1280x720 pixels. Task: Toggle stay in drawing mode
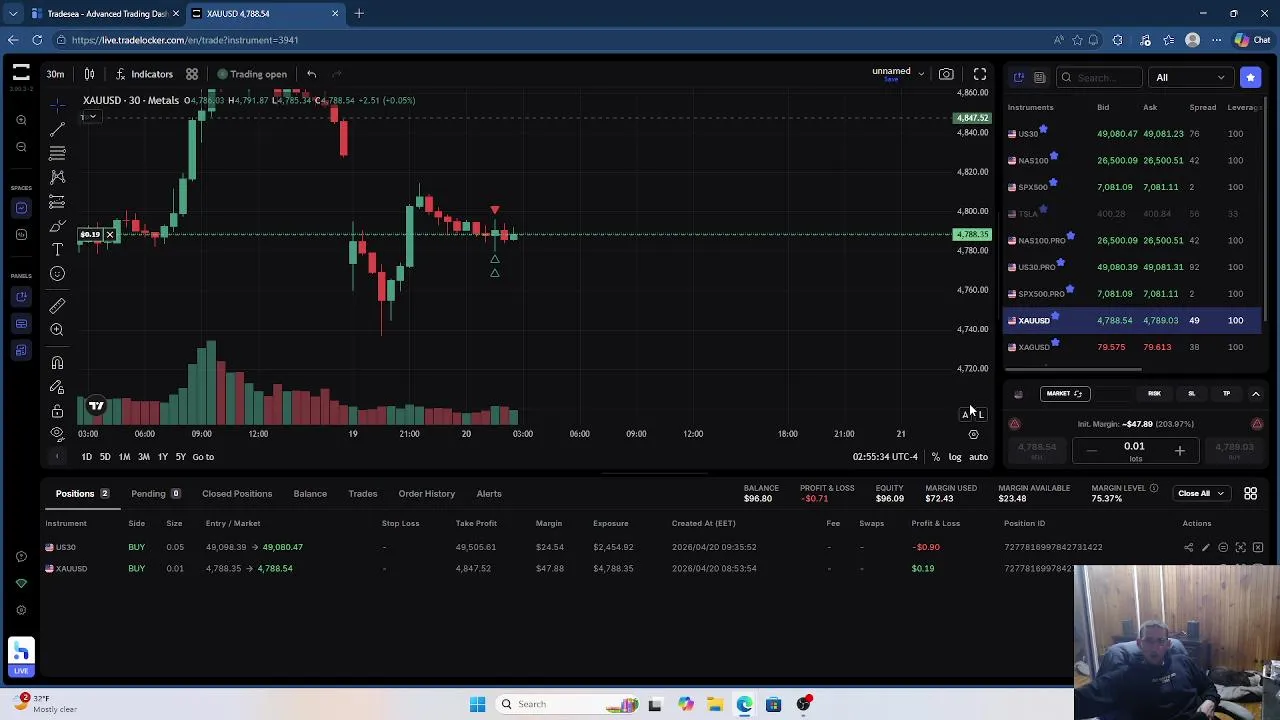coord(57,387)
